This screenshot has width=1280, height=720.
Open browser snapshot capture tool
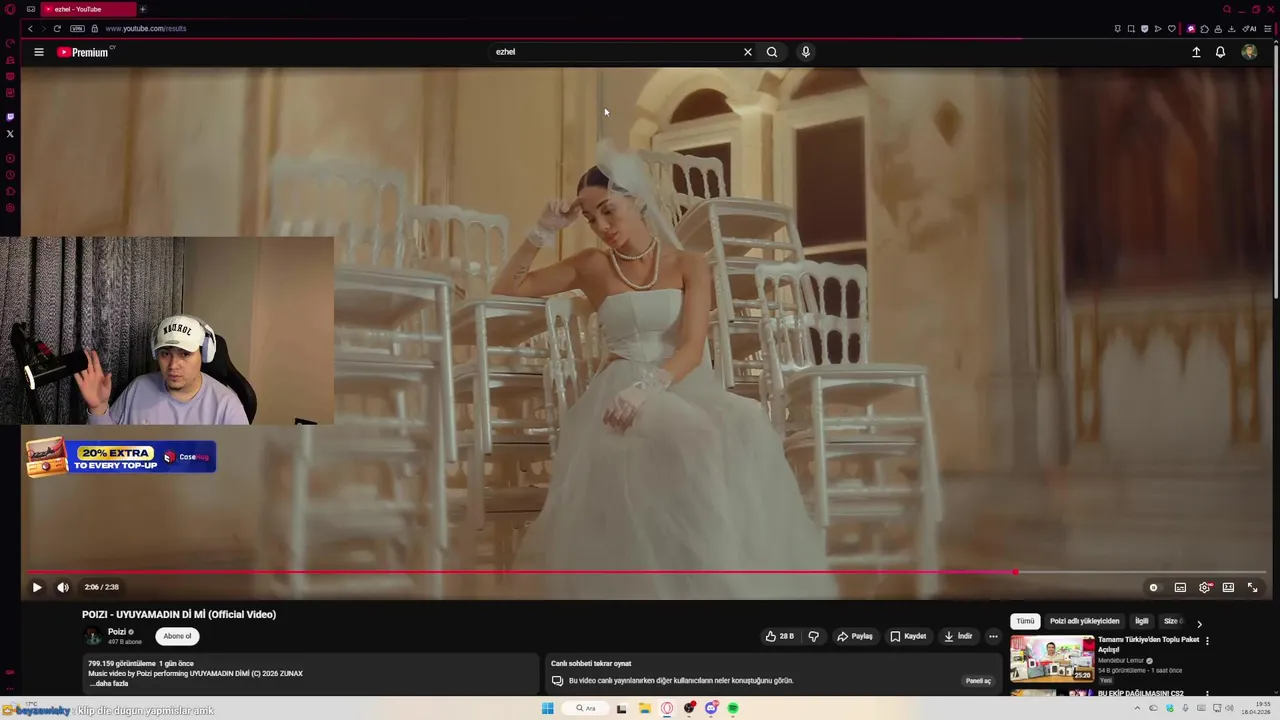[x=1131, y=28]
